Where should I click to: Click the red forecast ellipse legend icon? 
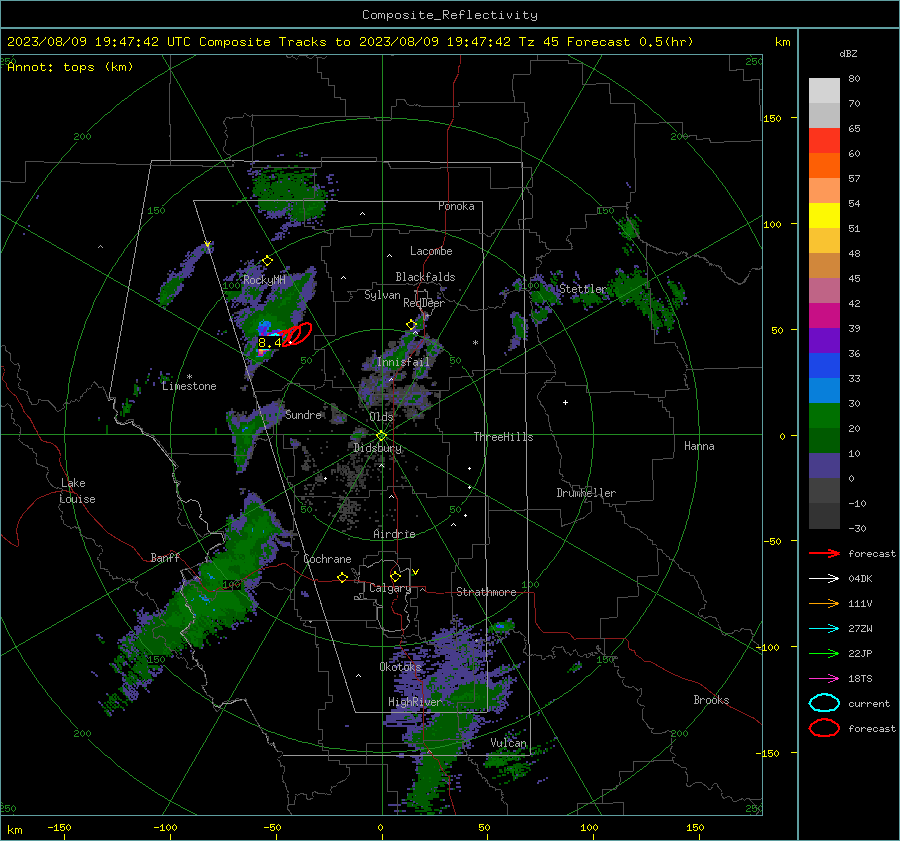click(x=824, y=728)
